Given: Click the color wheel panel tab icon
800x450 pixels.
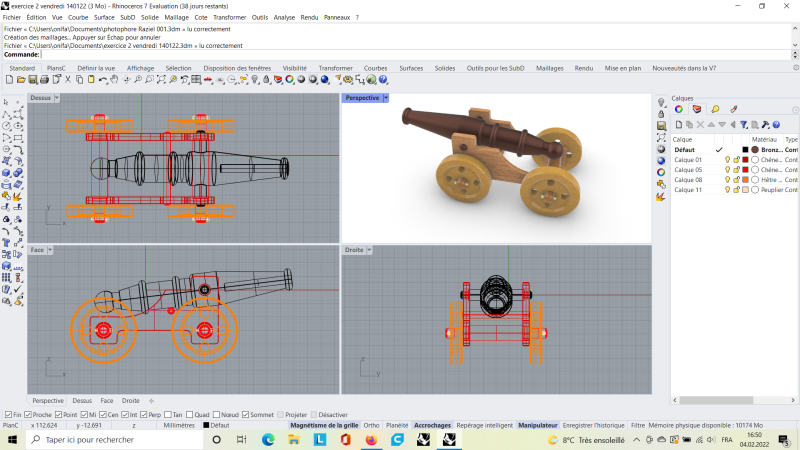Looking at the screenshot, I should point(679,109).
